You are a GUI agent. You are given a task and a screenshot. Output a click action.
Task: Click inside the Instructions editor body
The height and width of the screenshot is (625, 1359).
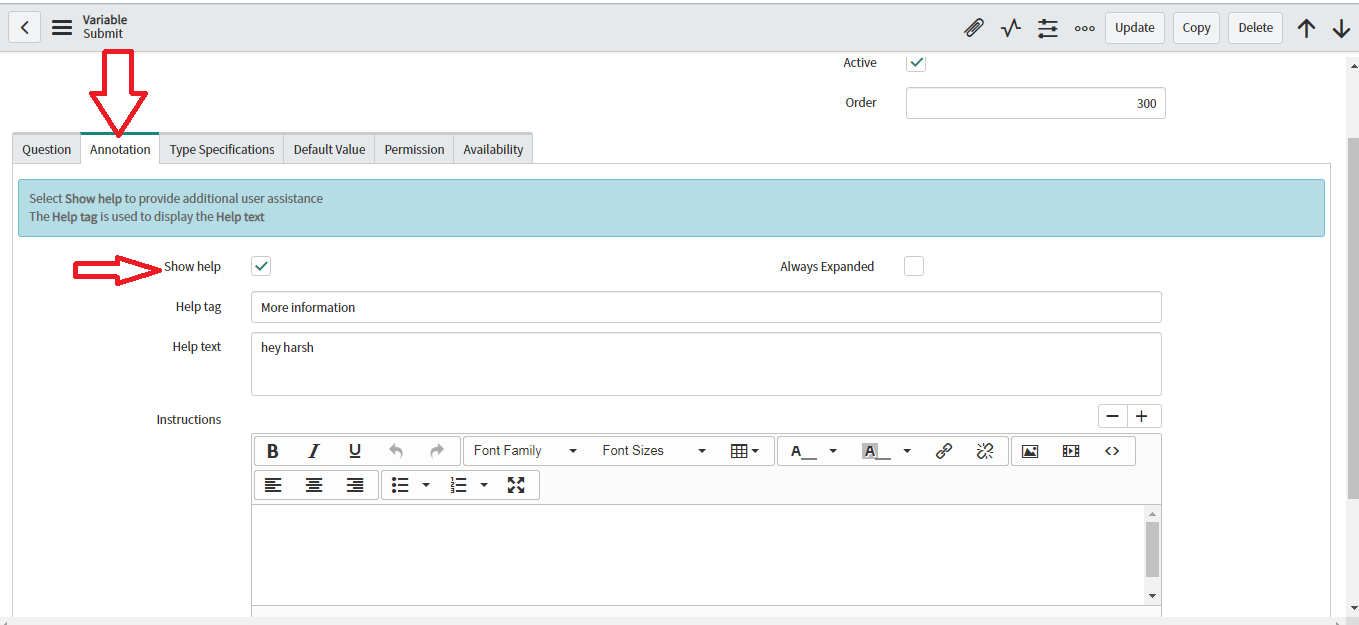[697, 555]
